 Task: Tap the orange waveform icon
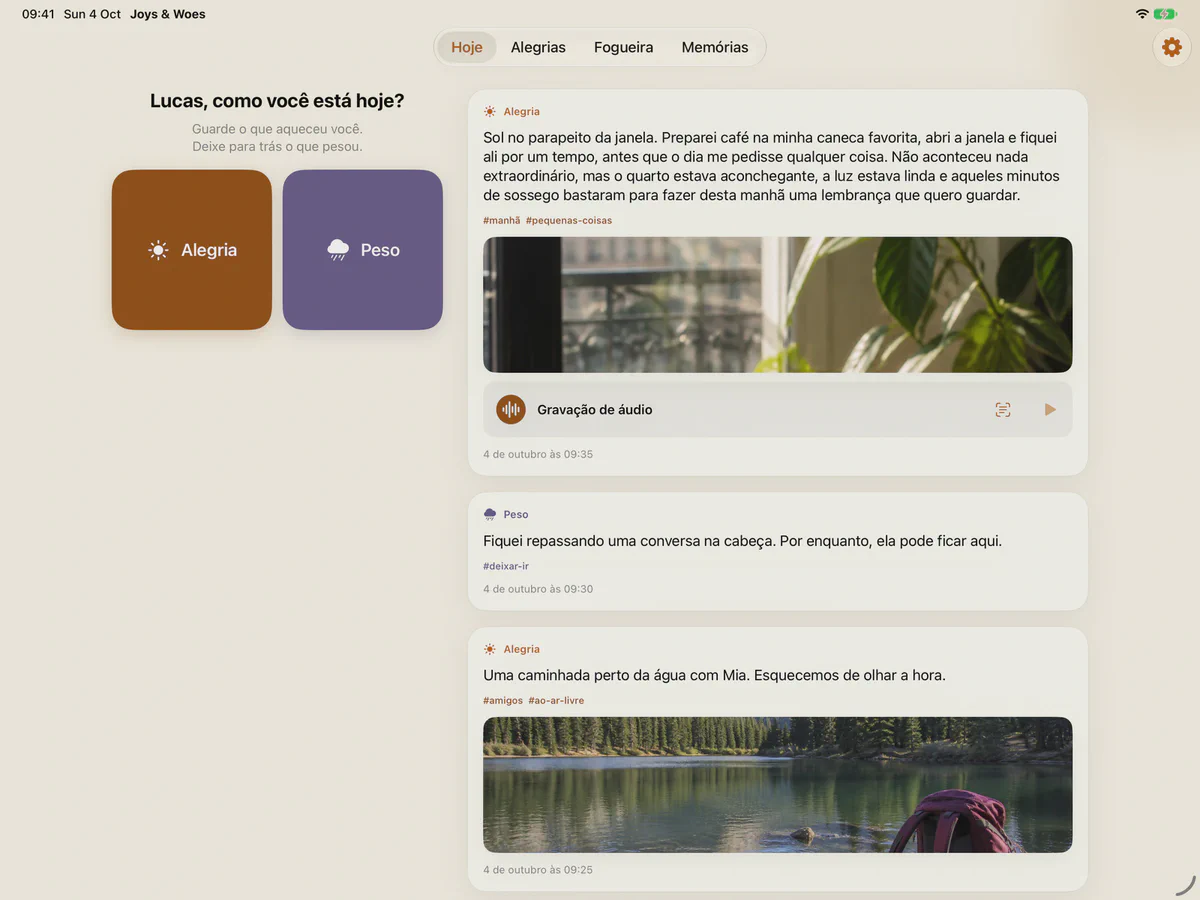pos(511,409)
